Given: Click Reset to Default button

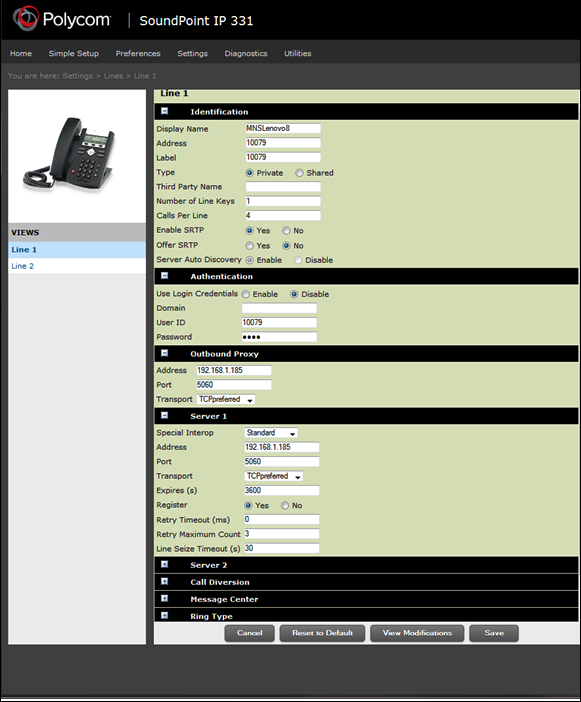Looking at the screenshot, I should click(x=322, y=633).
